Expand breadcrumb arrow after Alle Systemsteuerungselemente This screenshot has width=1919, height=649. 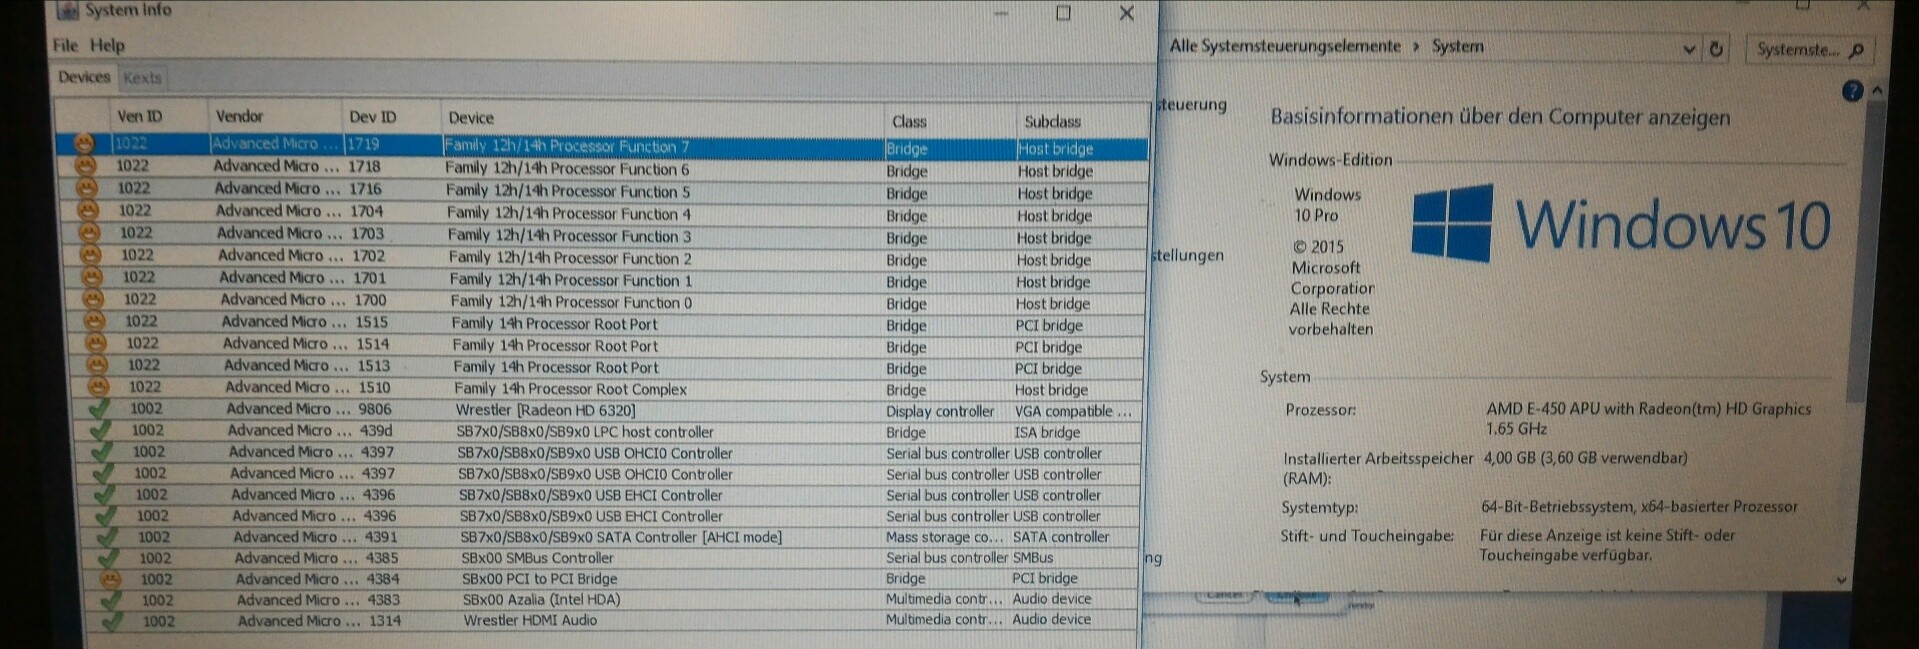[1416, 47]
